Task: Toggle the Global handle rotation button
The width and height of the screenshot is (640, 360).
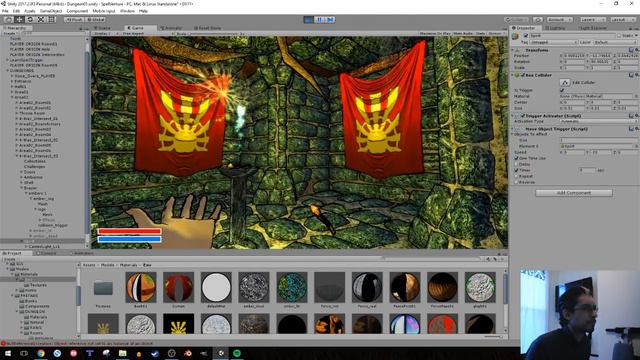Action: [96, 19]
